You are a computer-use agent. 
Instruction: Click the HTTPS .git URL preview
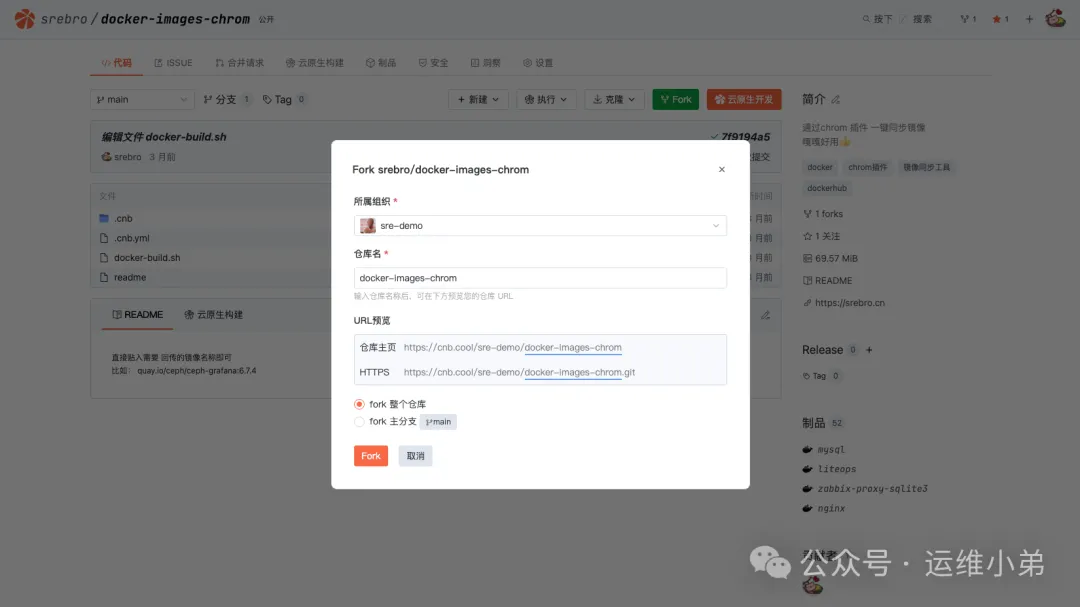tap(519, 372)
